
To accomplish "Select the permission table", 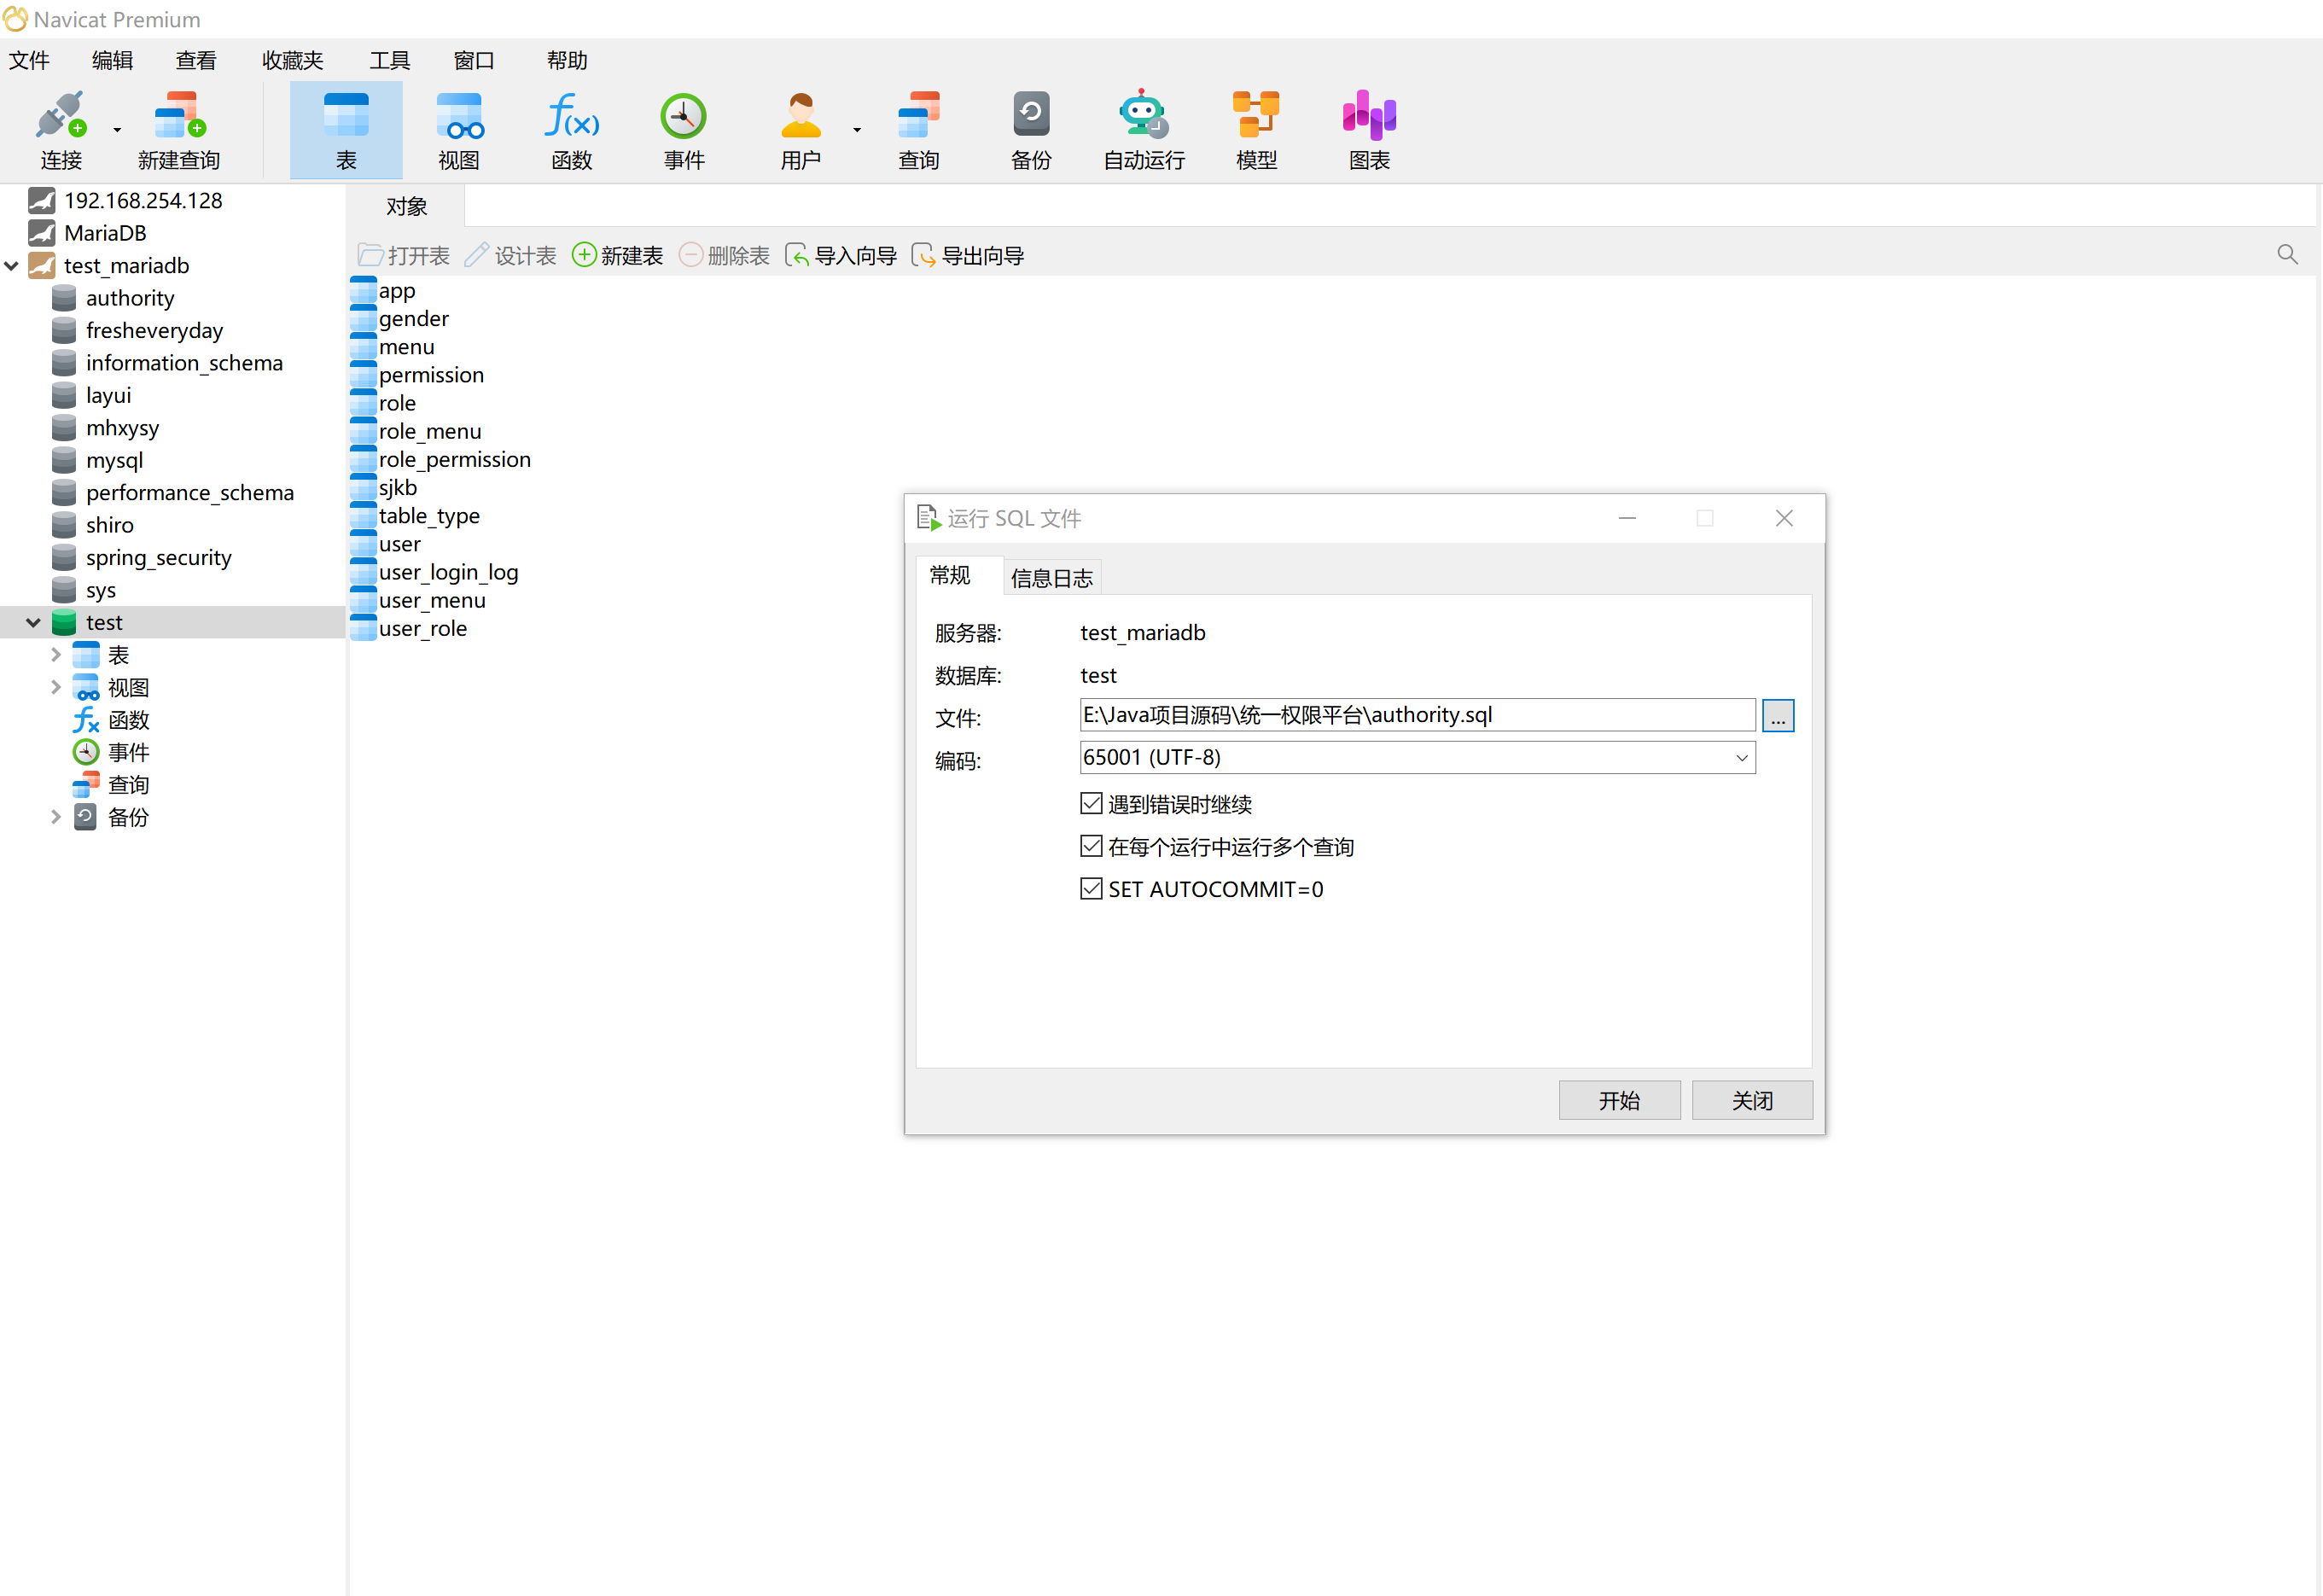I will [431, 375].
